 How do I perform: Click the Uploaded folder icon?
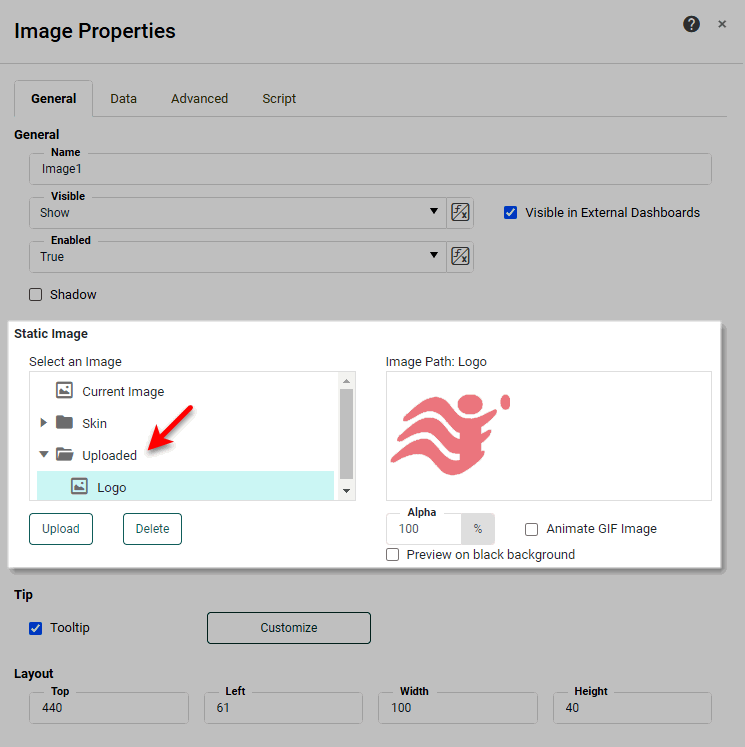(65, 455)
